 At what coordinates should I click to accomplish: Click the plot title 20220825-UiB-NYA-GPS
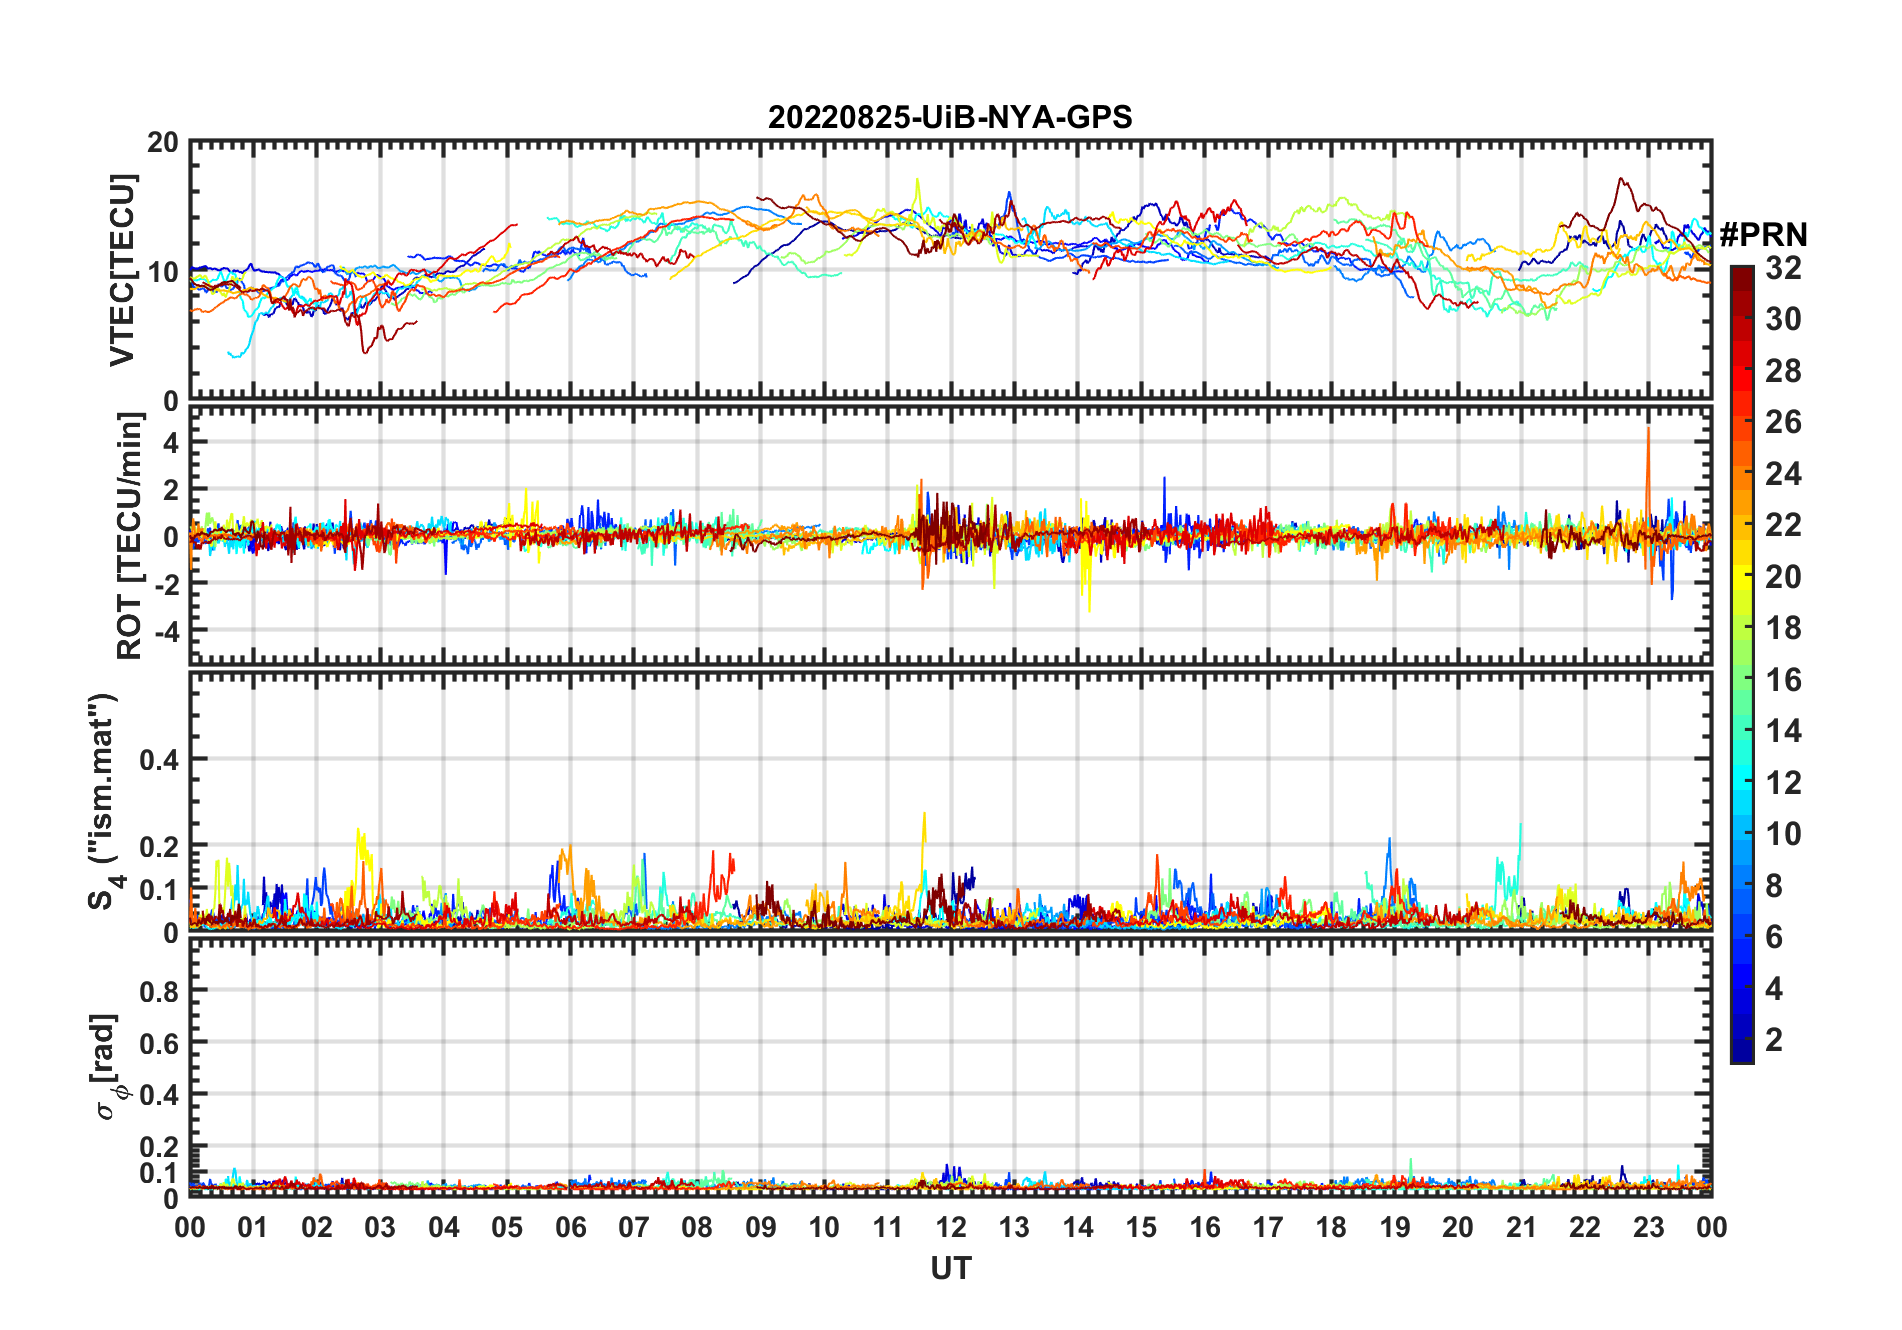pyautogui.click(x=950, y=117)
